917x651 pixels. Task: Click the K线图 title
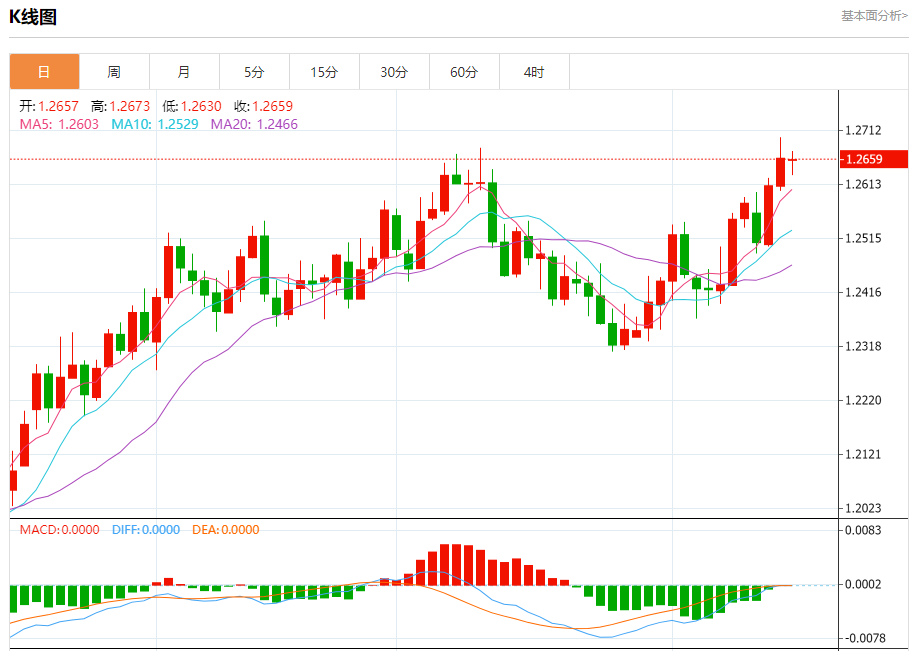(33, 17)
